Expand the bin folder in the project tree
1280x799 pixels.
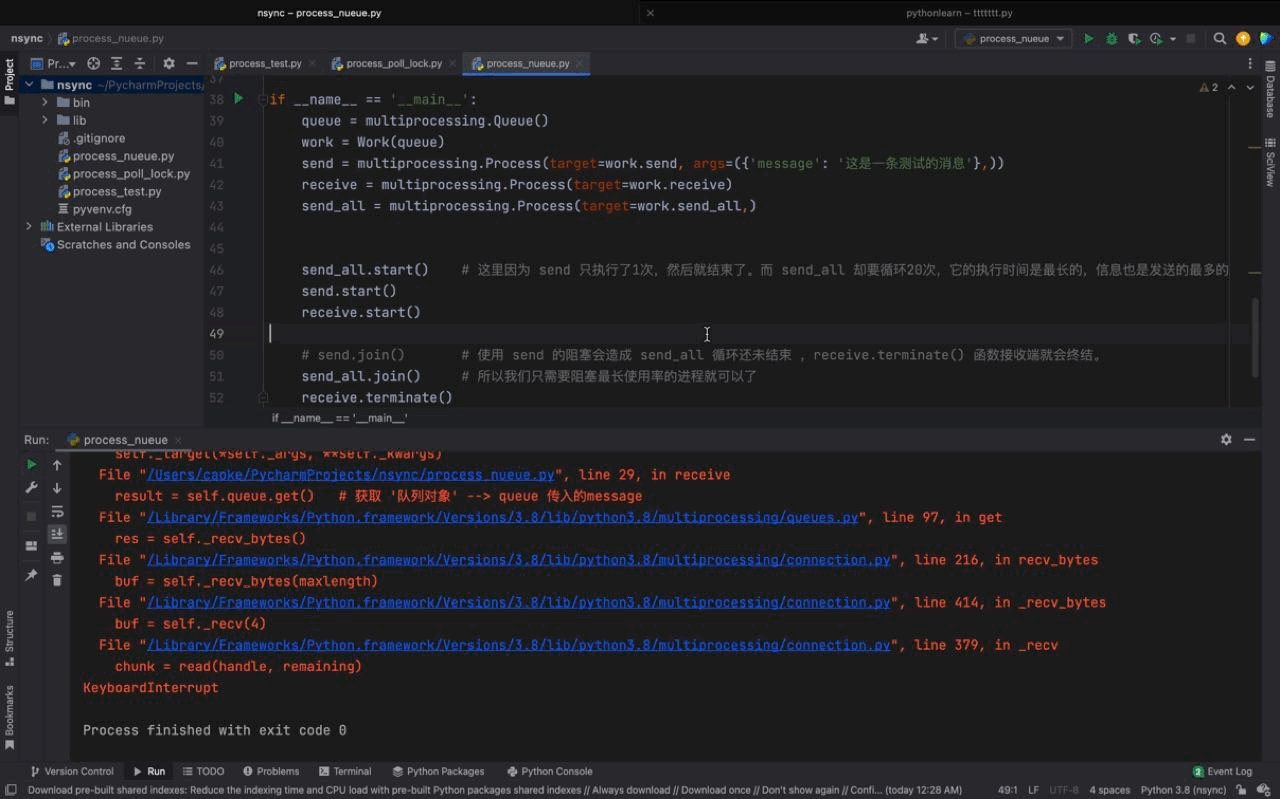coord(43,102)
